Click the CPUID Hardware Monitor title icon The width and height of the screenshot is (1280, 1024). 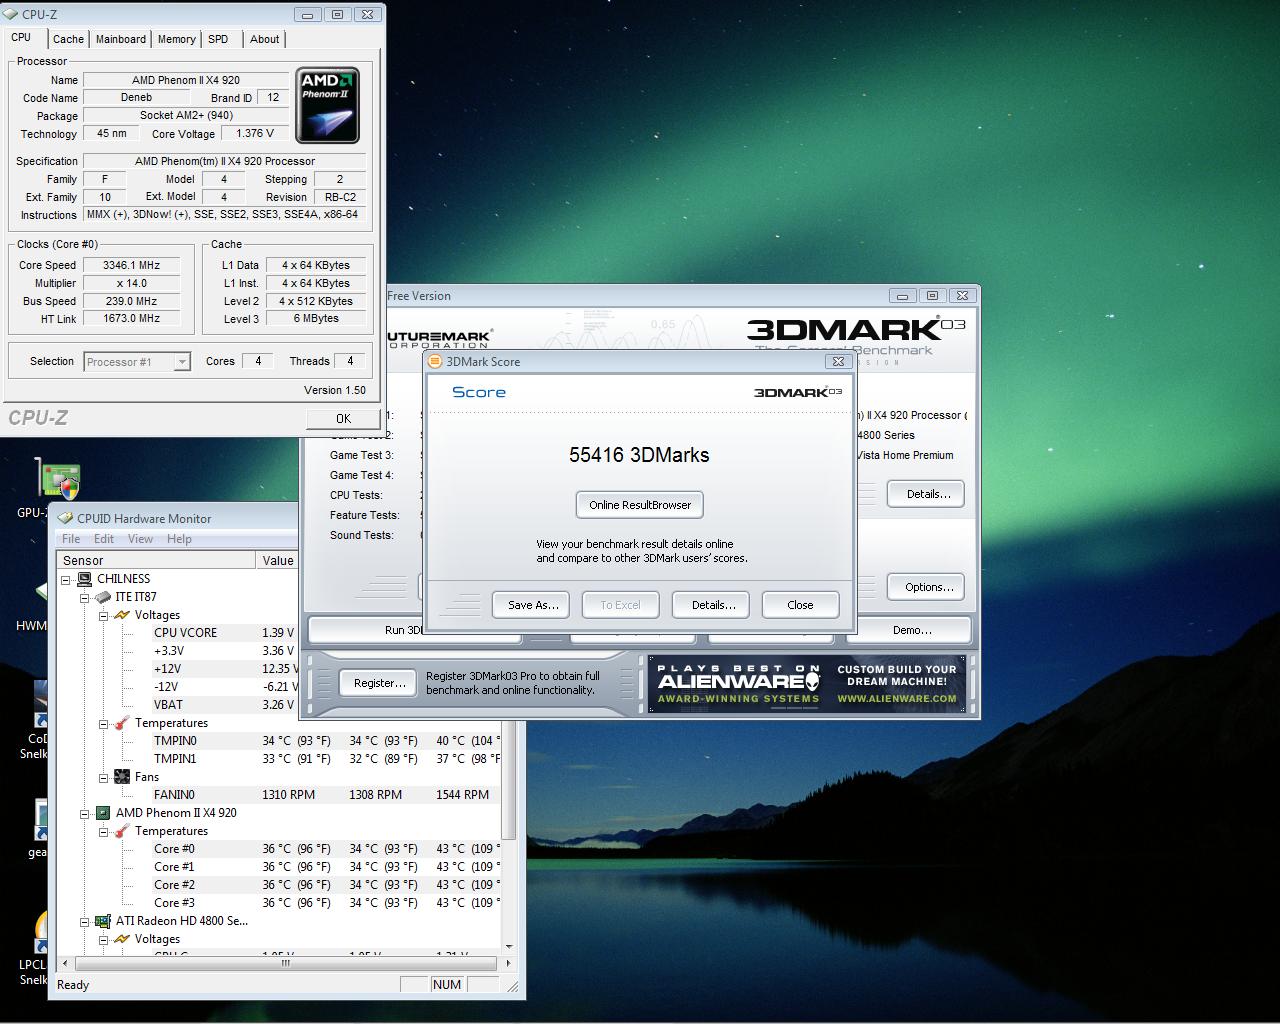66,518
